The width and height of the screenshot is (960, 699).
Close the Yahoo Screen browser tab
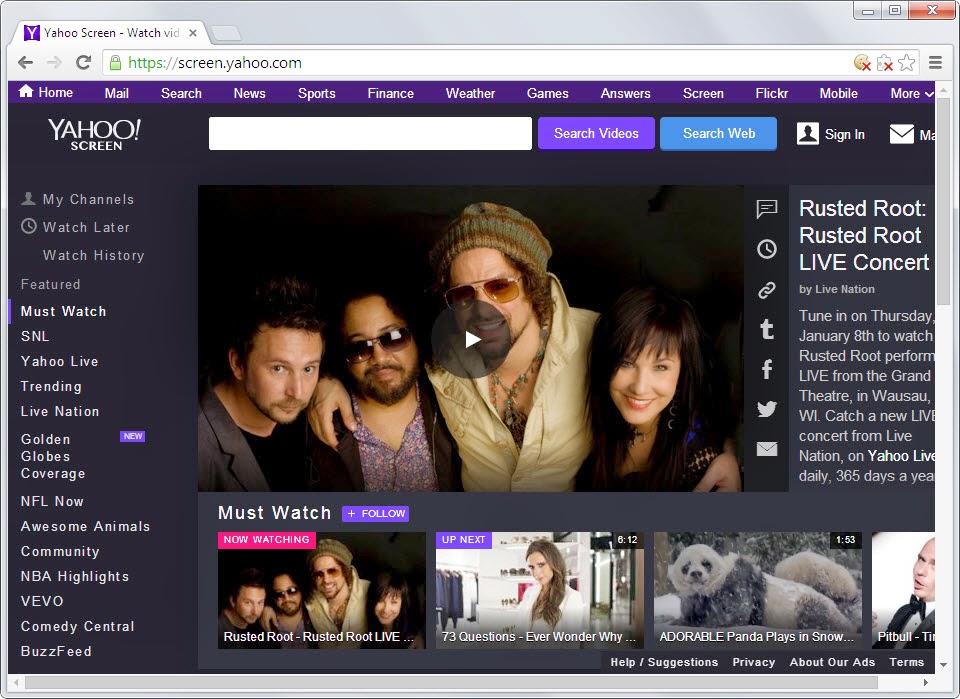coord(193,33)
